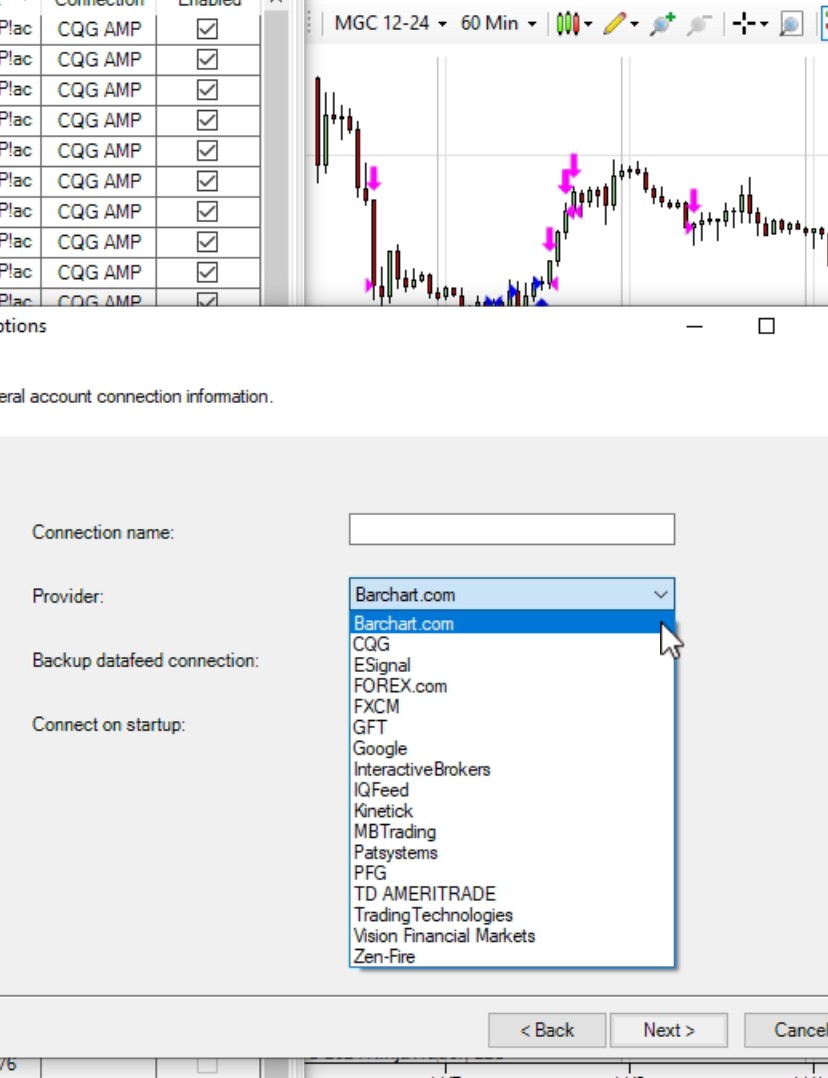Choose FXCM in the provider list
Screen dimensions: 828x1078
[x=512, y=707]
